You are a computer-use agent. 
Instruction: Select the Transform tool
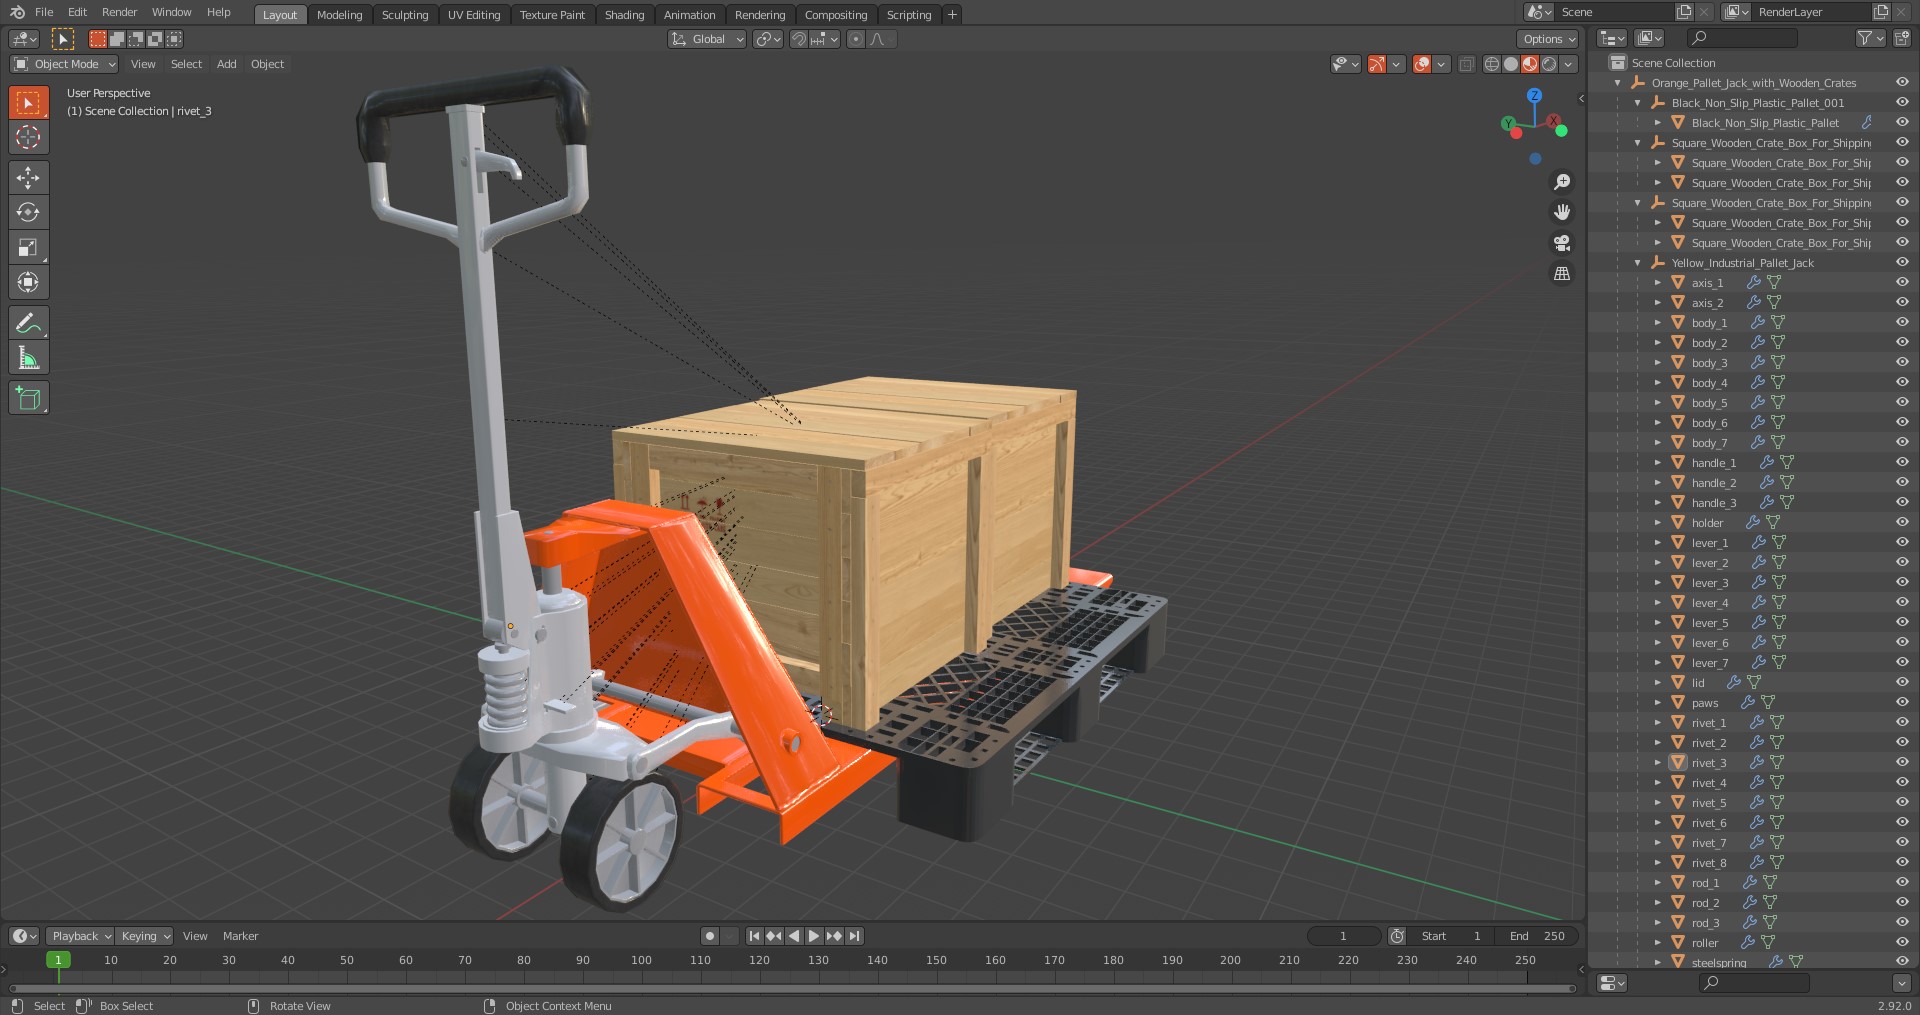tap(28, 282)
